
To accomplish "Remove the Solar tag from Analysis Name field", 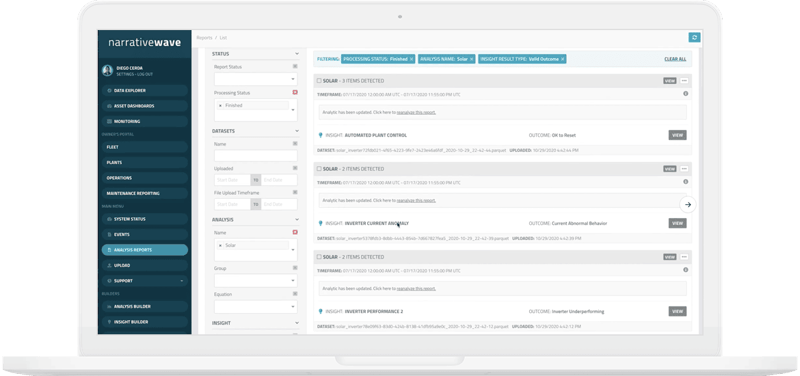I will click(x=220, y=245).
